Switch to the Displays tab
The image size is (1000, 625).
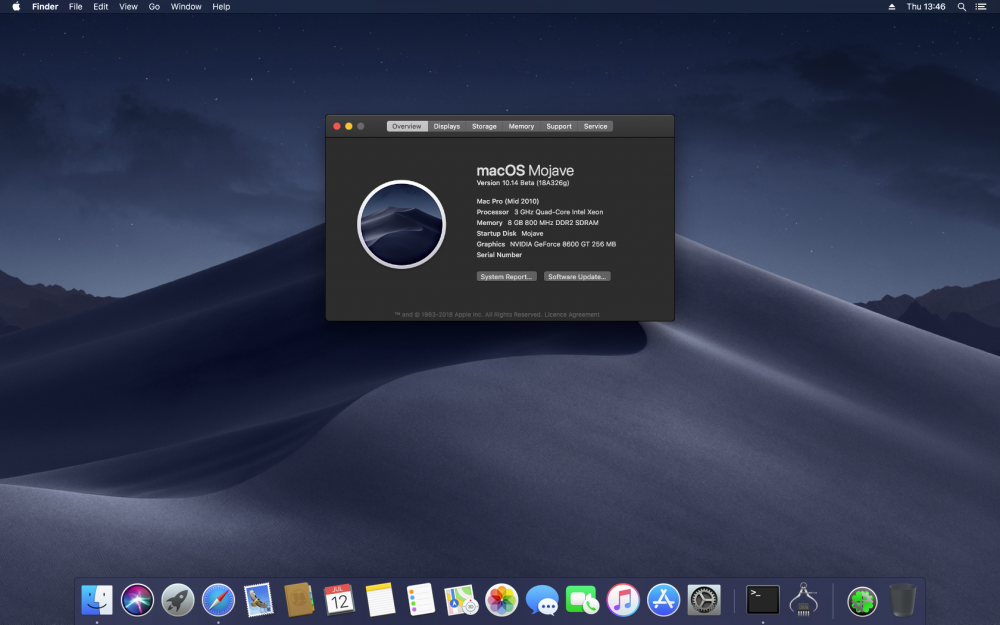446,126
